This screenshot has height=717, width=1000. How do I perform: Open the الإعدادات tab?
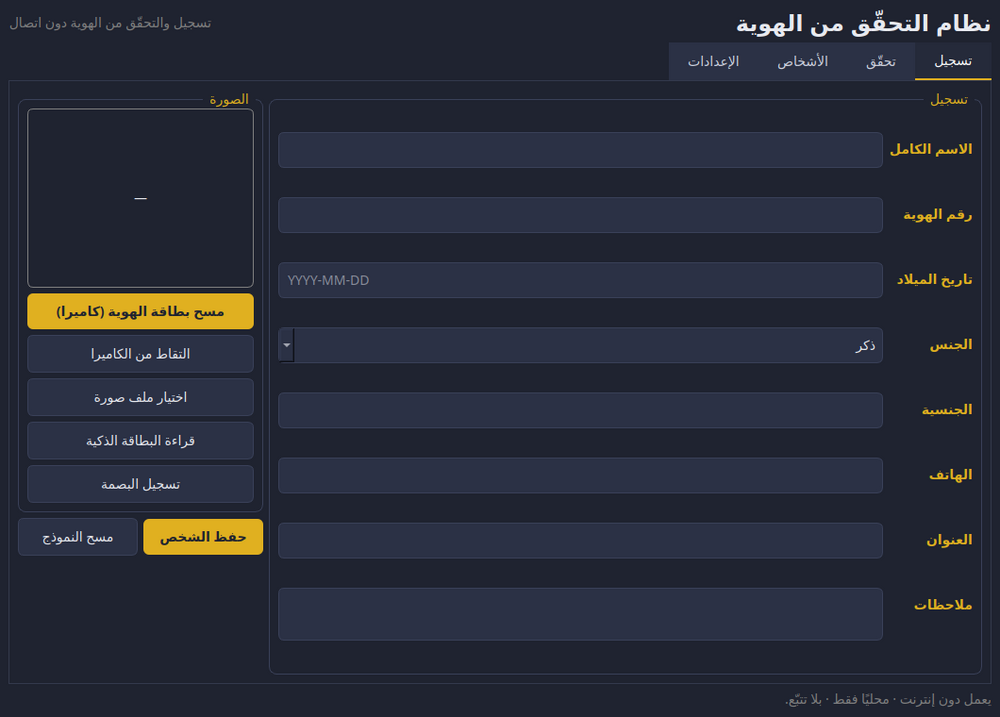713,62
